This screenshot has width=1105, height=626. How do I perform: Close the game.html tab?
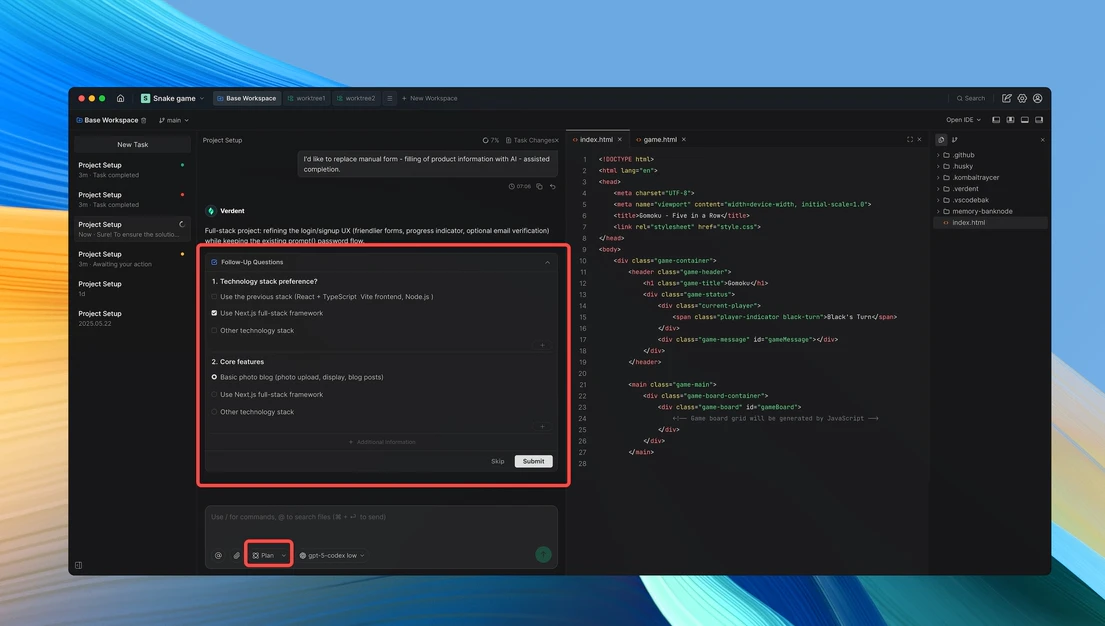(684, 140)
